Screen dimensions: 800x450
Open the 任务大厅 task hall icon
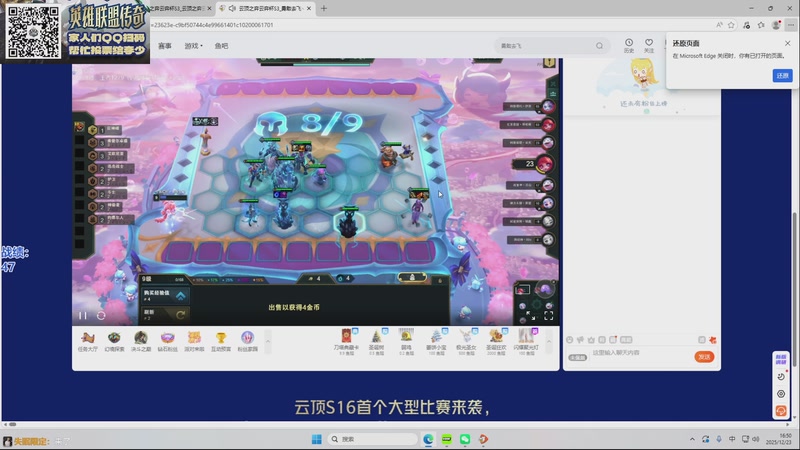[87, 341]
